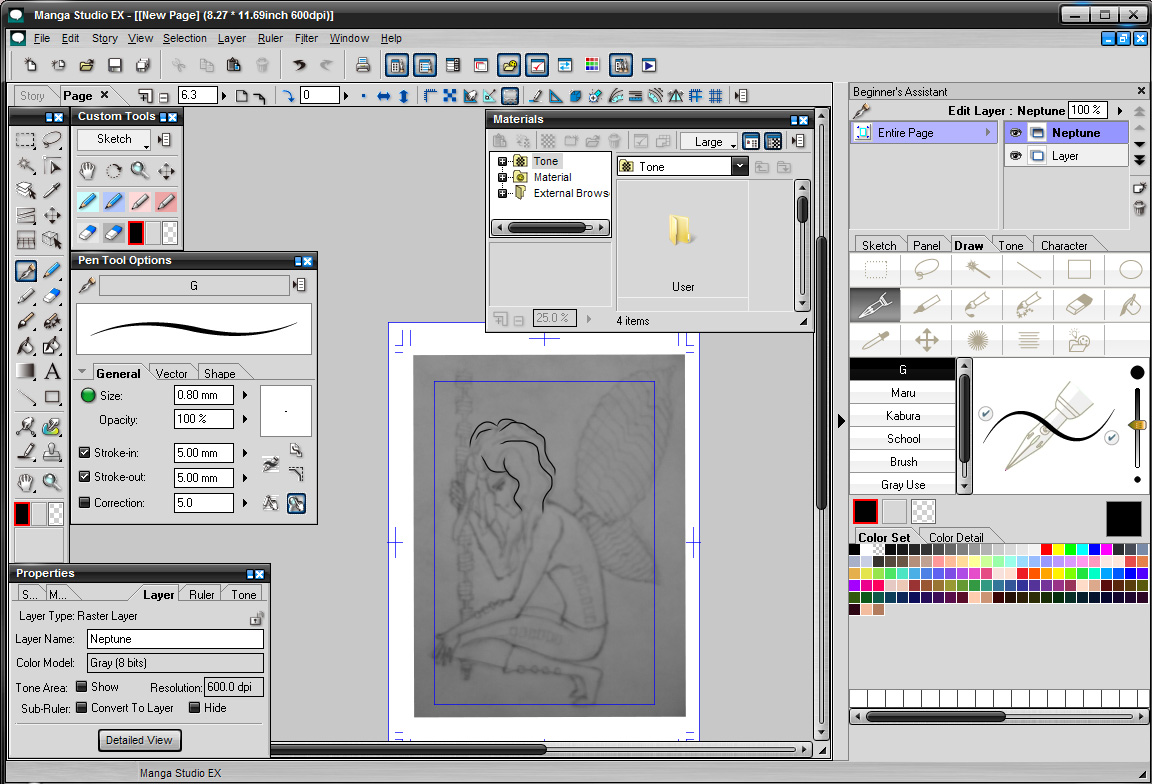This screenshot has width=1152, height=784.
Task: Click the Detailed View button
Action: pyautogui.click(x=140, y=740)
